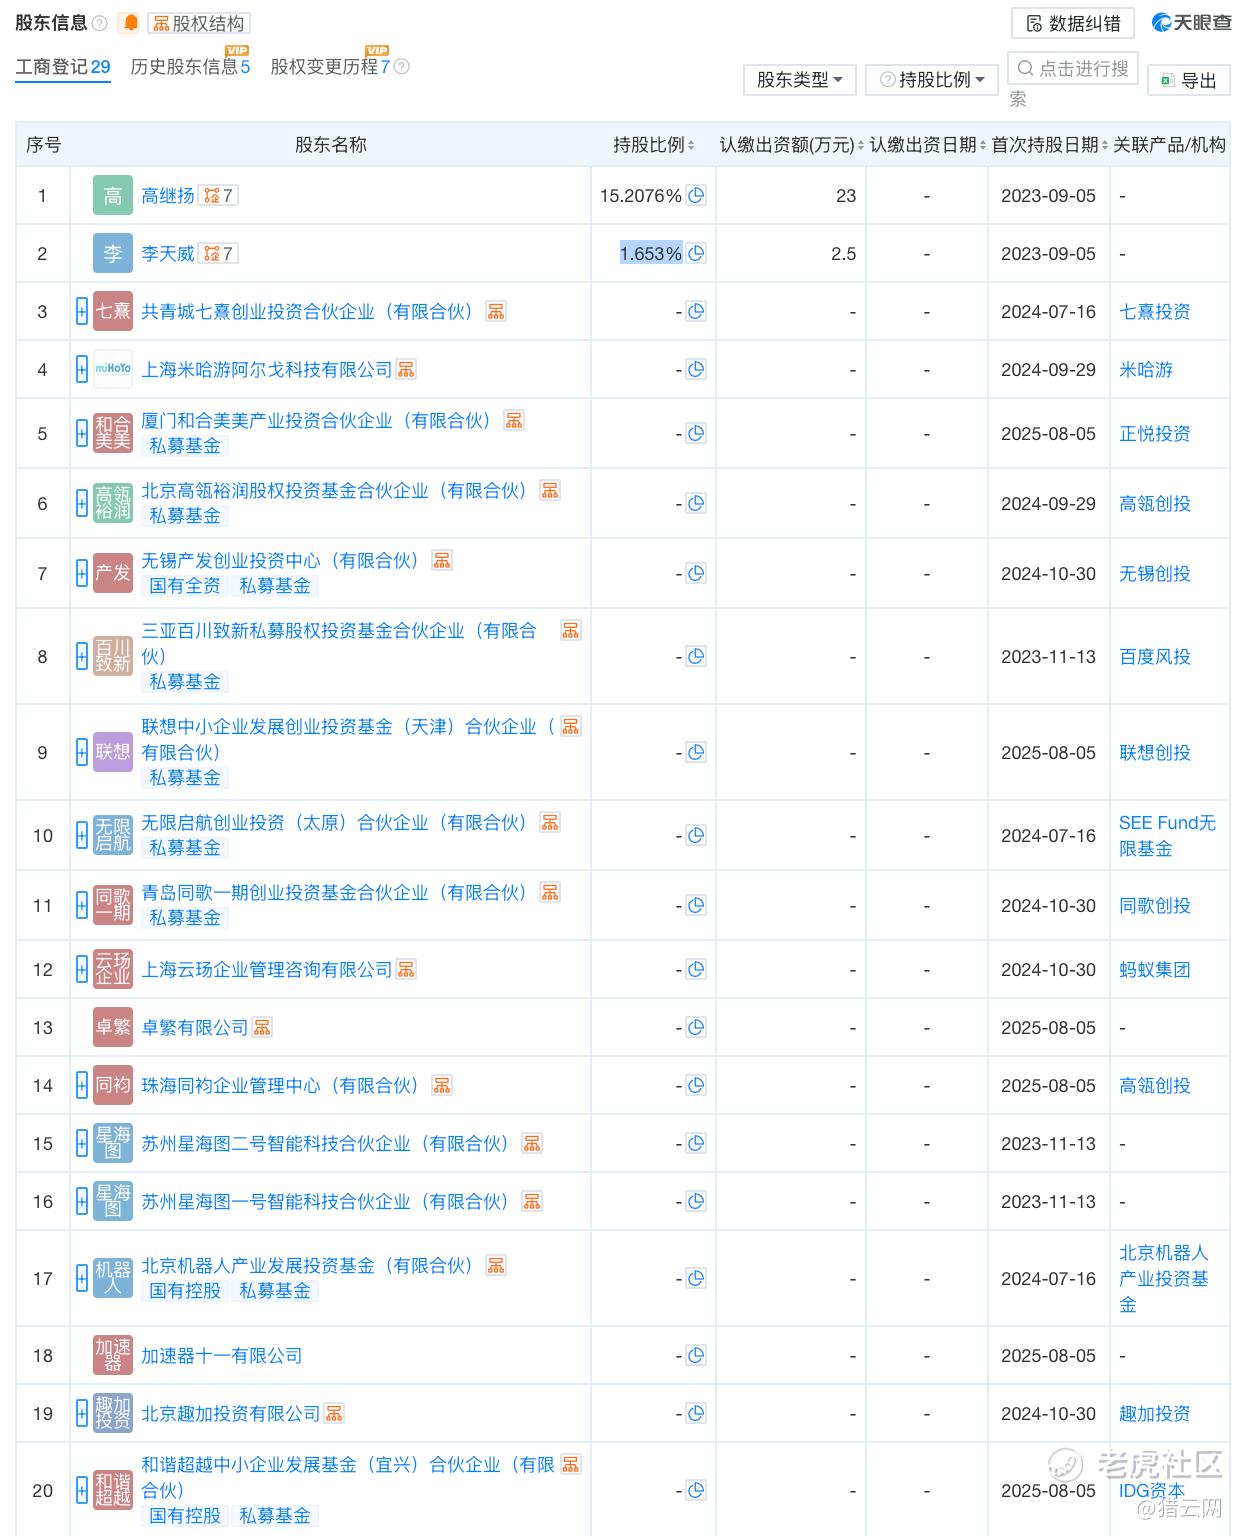Switch to the 股权变更历程 tab
Screen dimensions: 1246x1536
pyautogui.click(x=330, y=67)
